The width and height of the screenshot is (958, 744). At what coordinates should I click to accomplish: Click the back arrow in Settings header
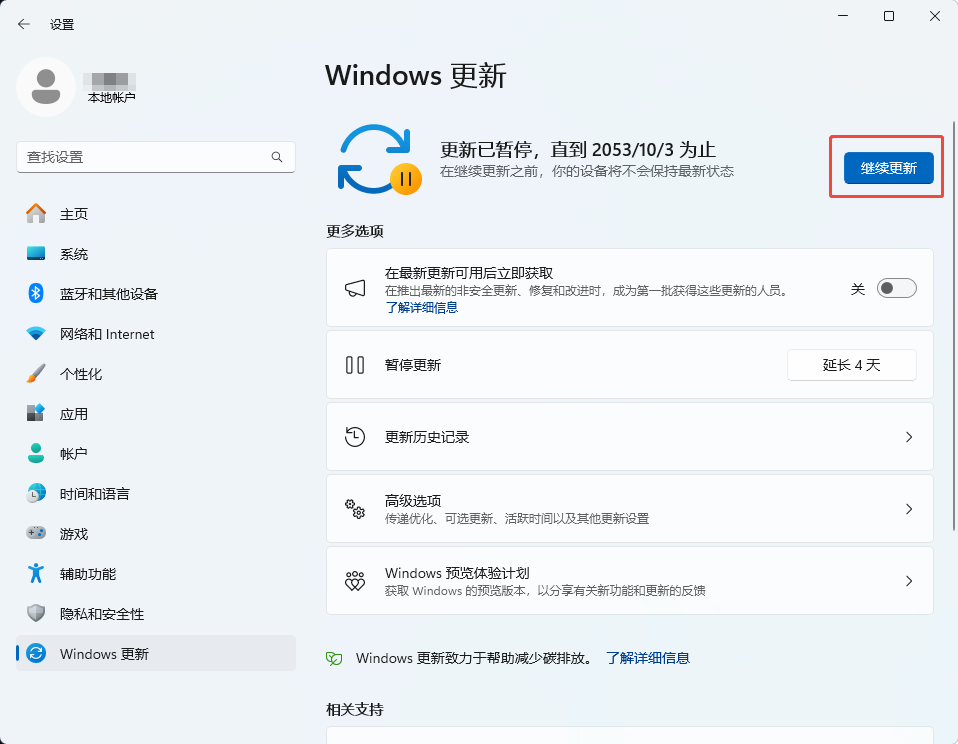pyautogui.click(x=24, y=24)
